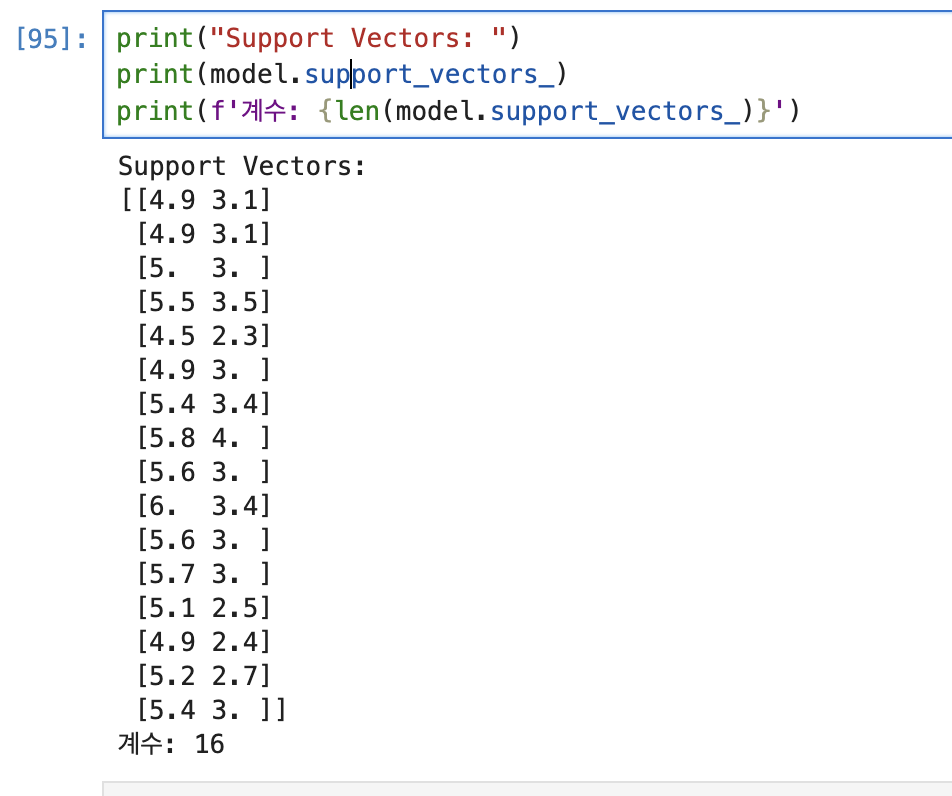Click the "Support Vectors:" output heading
Image resolution: width=952 pixels, height=796 pixels.
click(242, 166)
